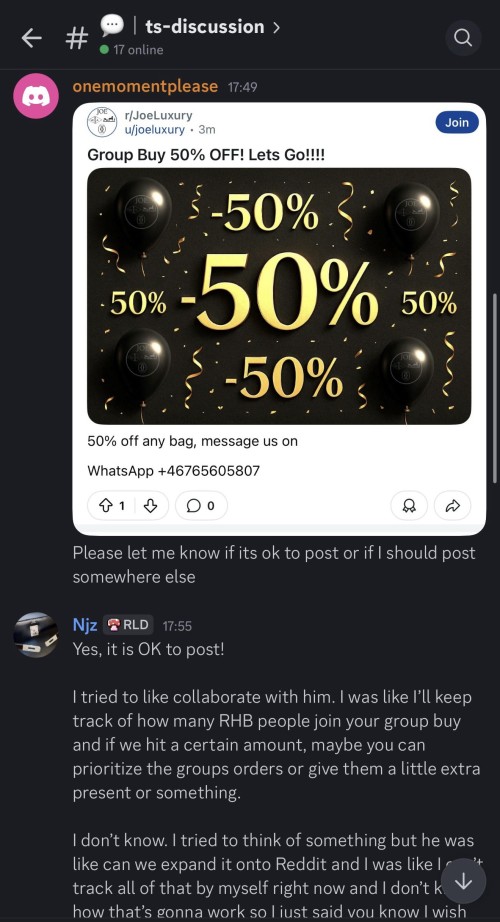This screenshot has height=922, width=500.
Task: Tap the thread speech bubble icon
Action: [x=112, y=25]
